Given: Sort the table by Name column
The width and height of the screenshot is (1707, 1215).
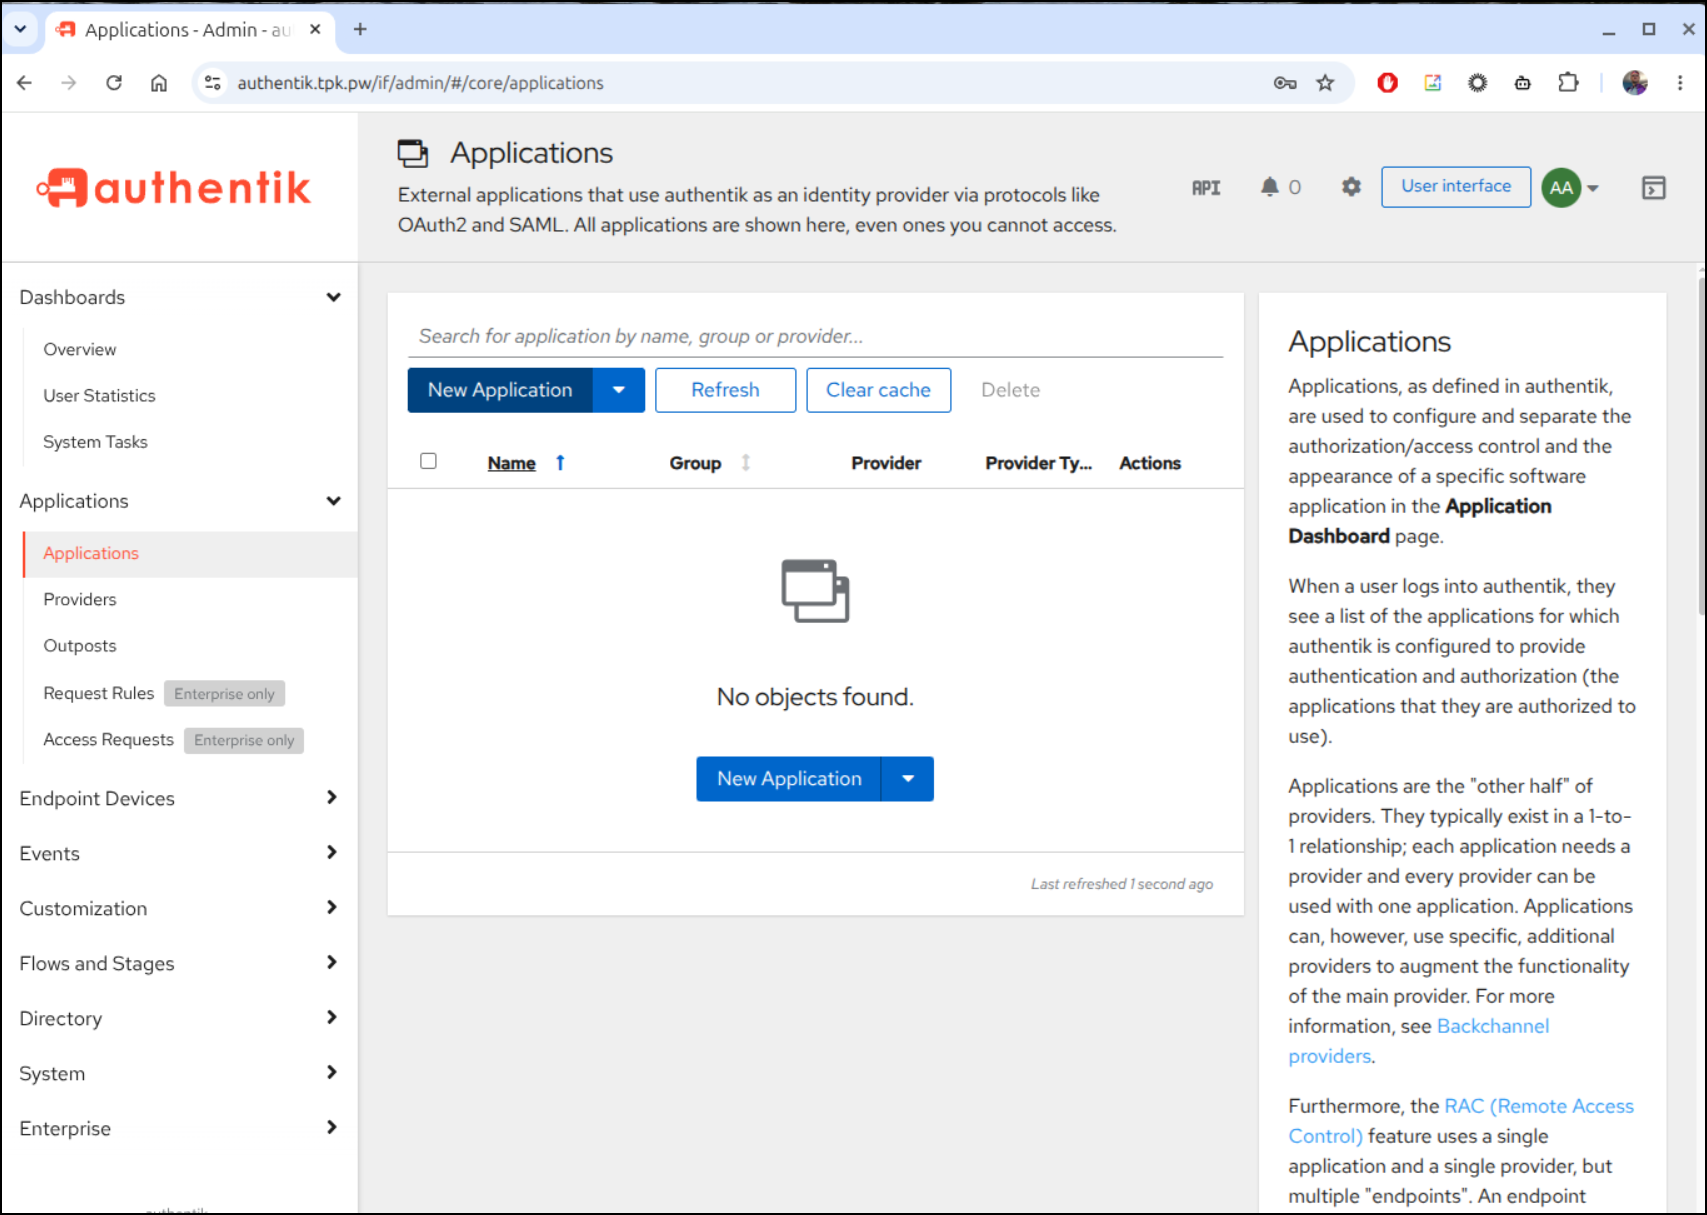Looking at the screenshot, I should (512, 463).
